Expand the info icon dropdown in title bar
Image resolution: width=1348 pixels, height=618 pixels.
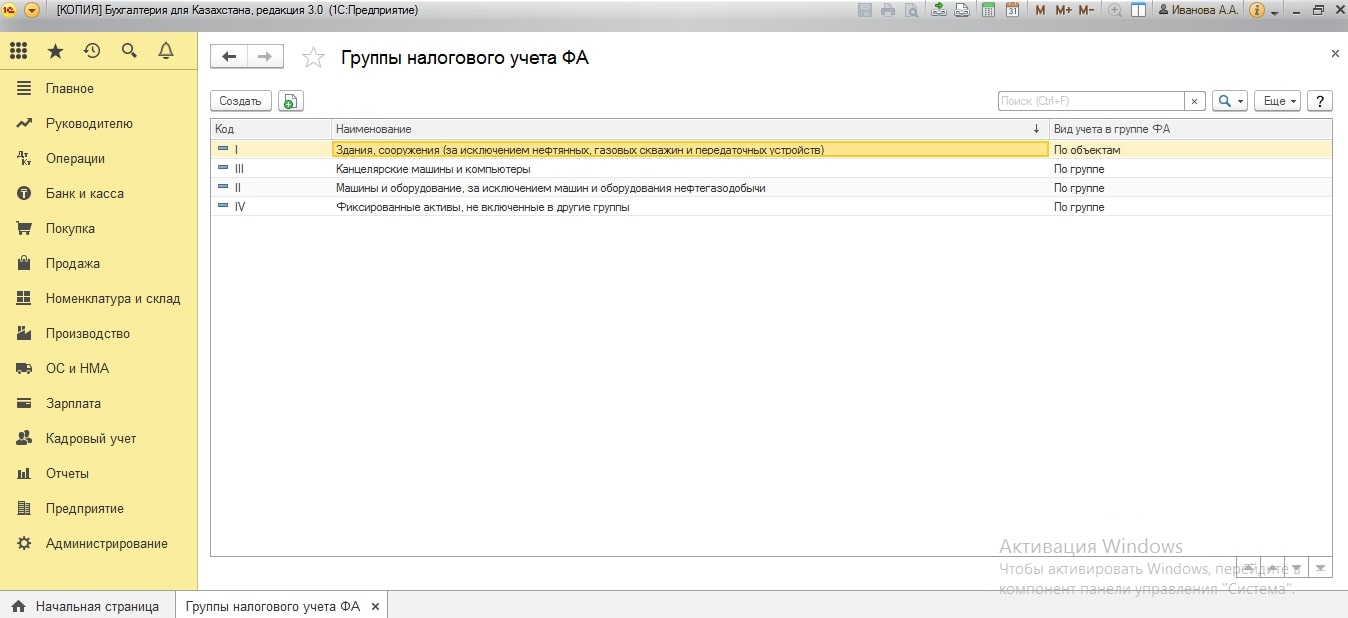[x=1275, y=11]
